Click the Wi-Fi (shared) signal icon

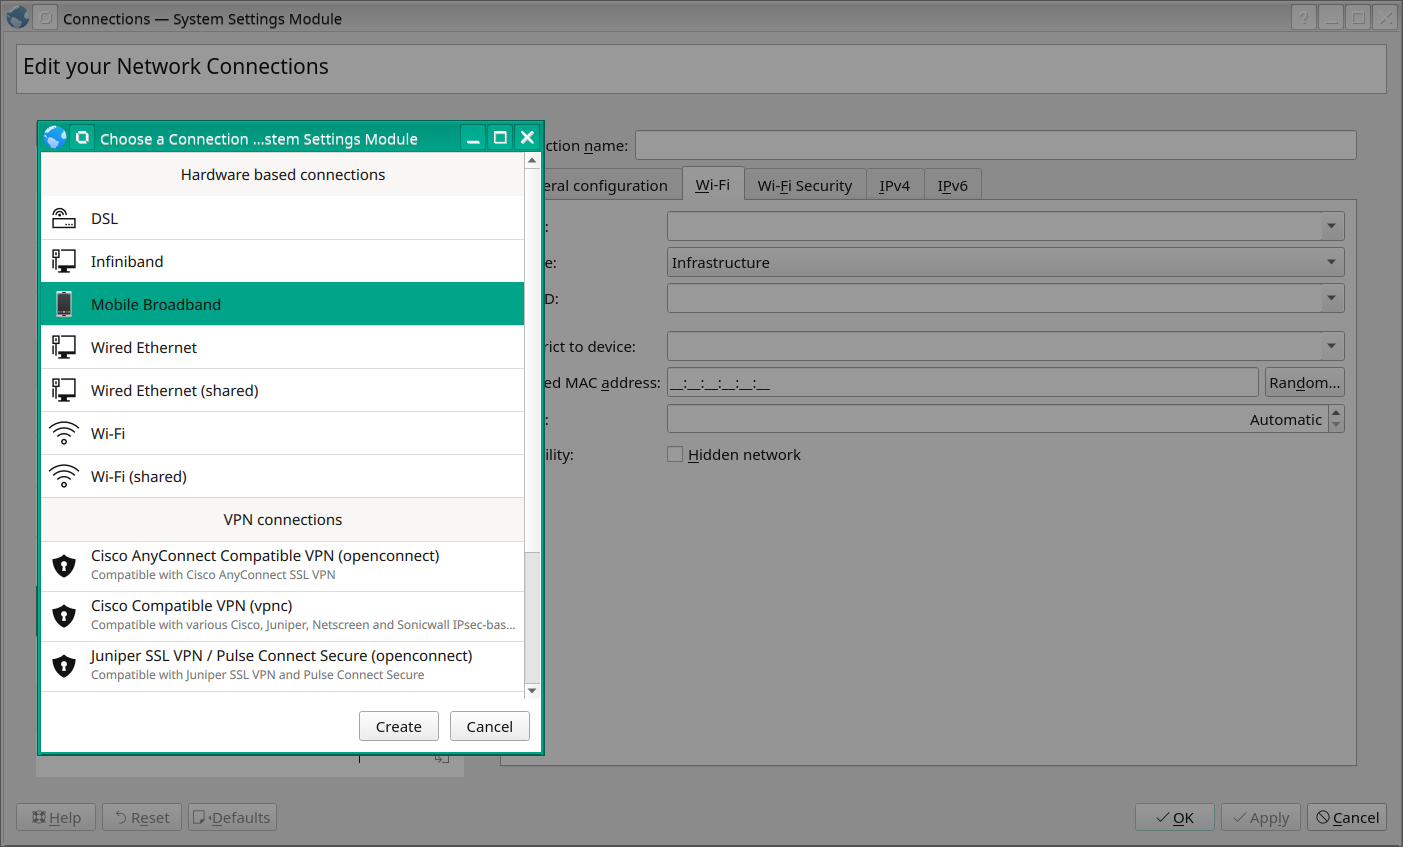tap(64, 476)
